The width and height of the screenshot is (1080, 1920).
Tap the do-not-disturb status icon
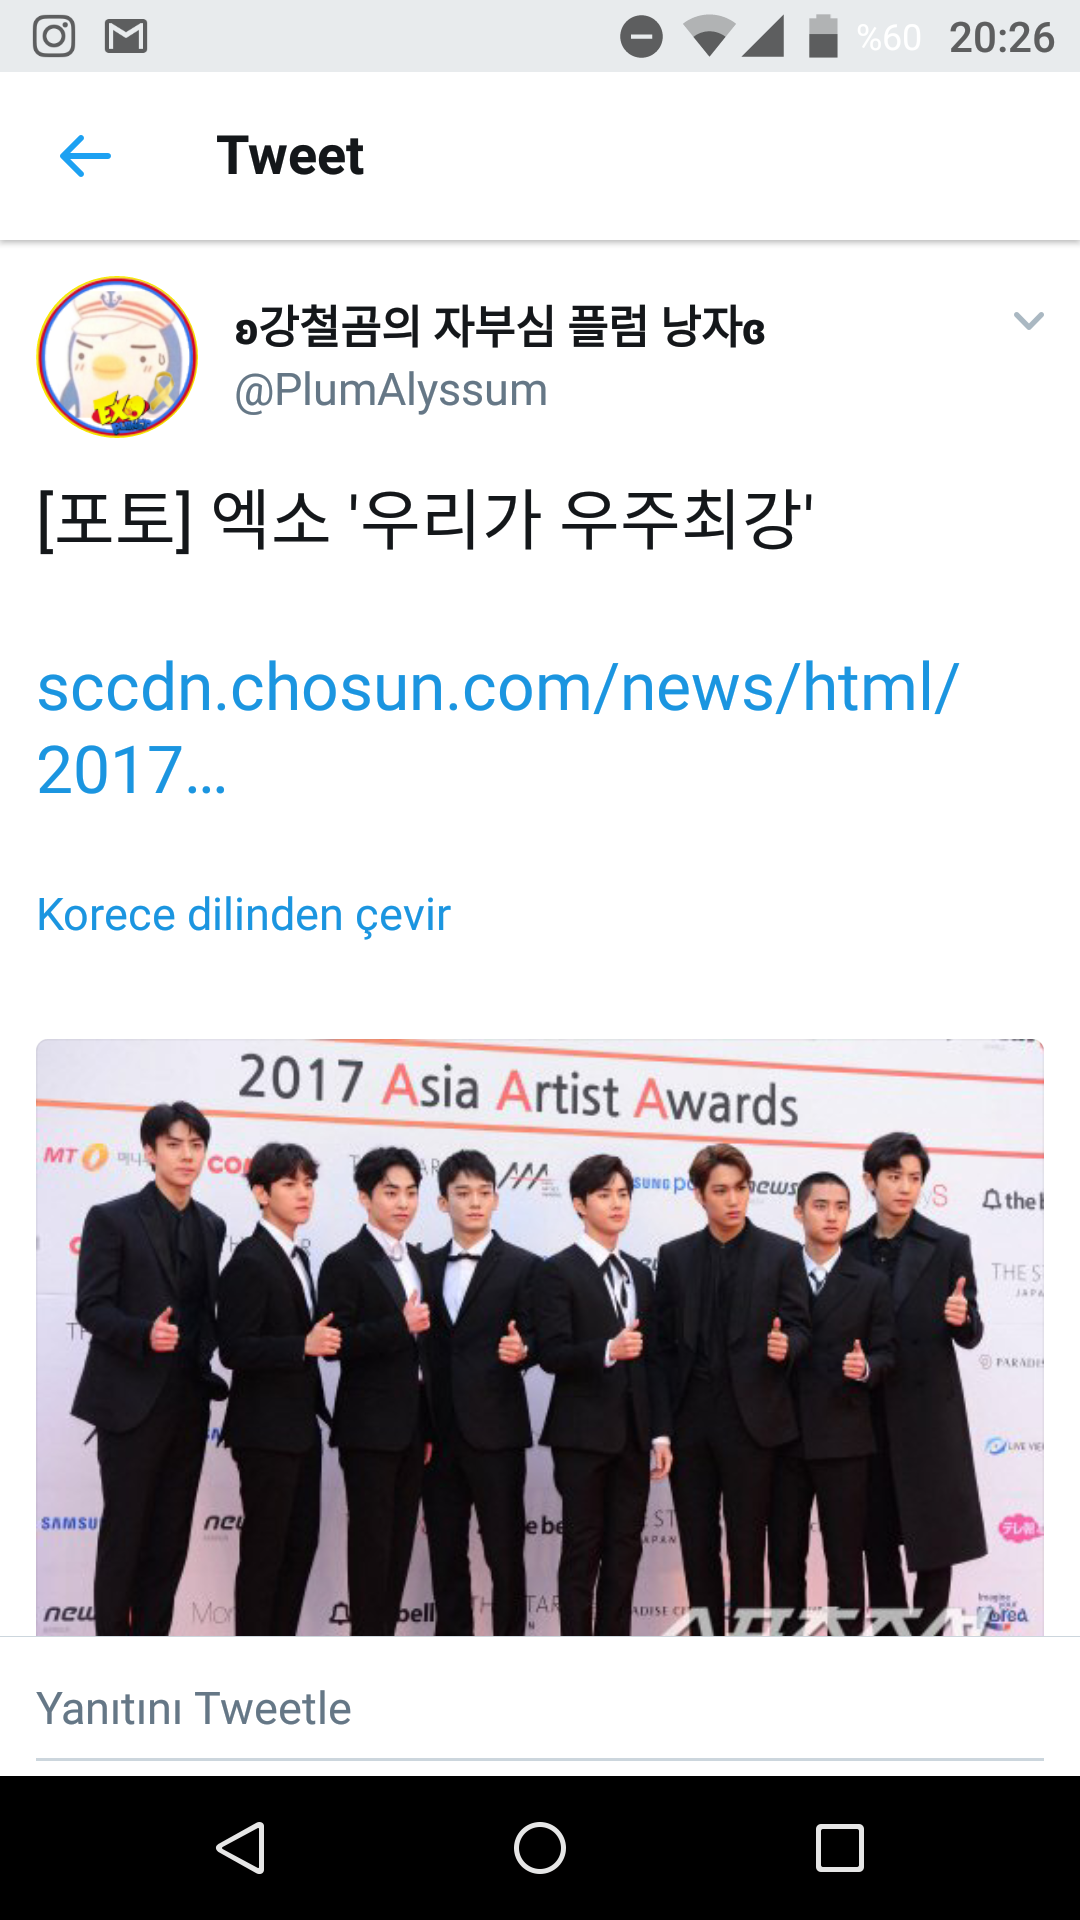point(641,37)
